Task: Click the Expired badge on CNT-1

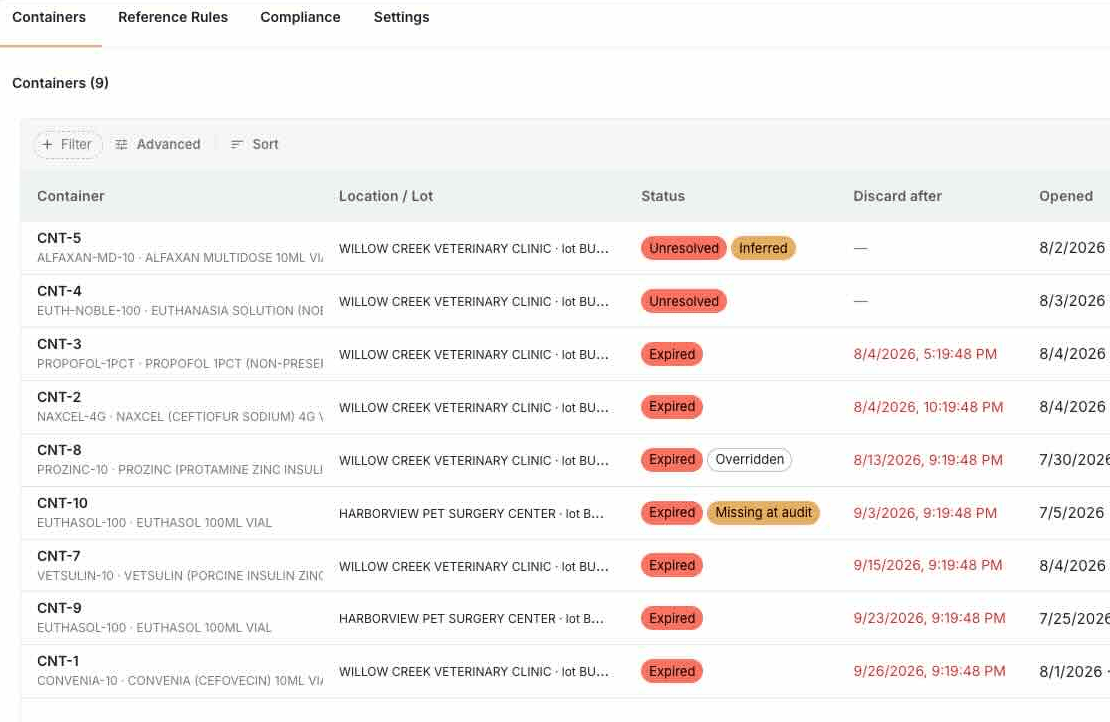Action: coord(672,672)
